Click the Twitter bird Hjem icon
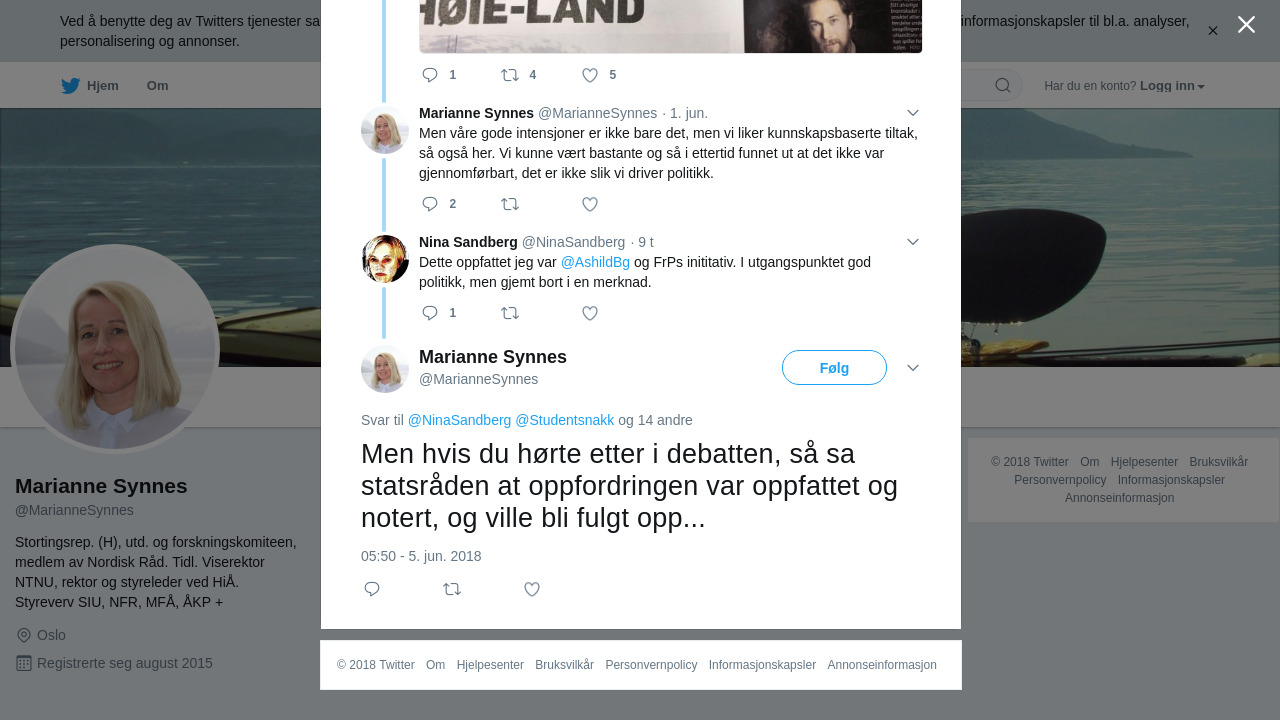This screenshot has width=1280, height=720. click(x=70, y=86)
